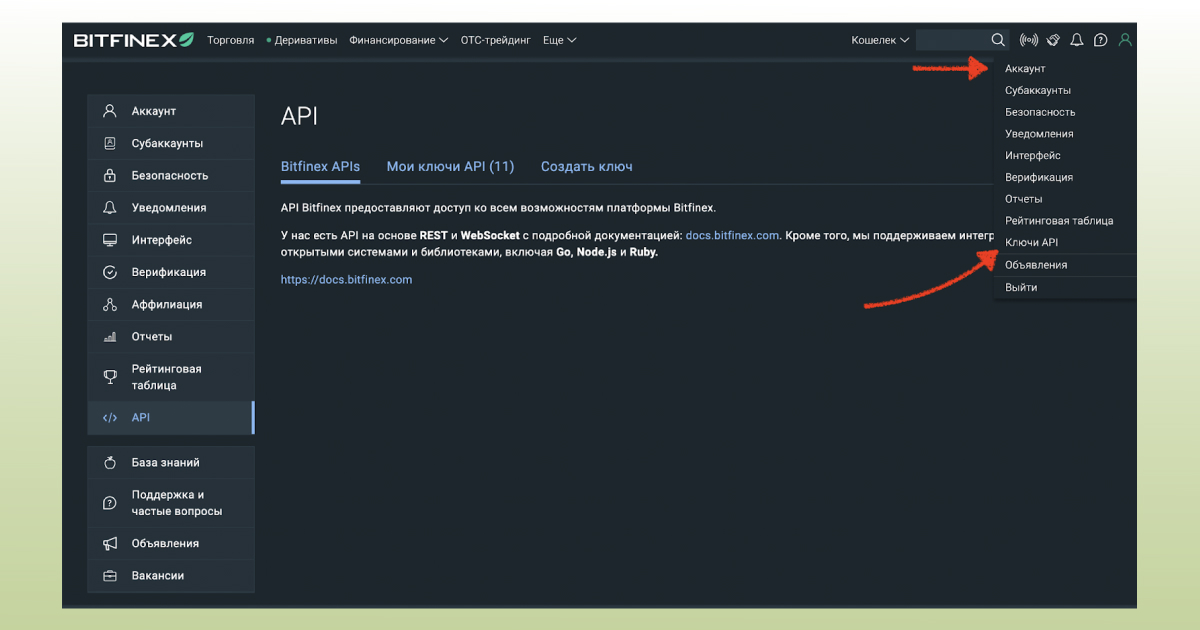The width and height of the screenshot is (1200, 630).
Task: Click the green profile icon
Action: click(x=1124, y=40)
